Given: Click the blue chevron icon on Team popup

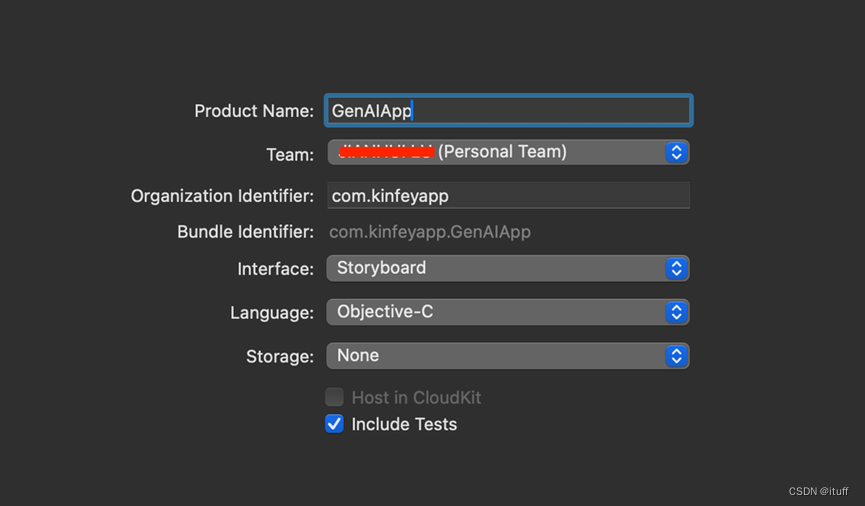Looking at the screenshot, I should [x=677, y=152].
